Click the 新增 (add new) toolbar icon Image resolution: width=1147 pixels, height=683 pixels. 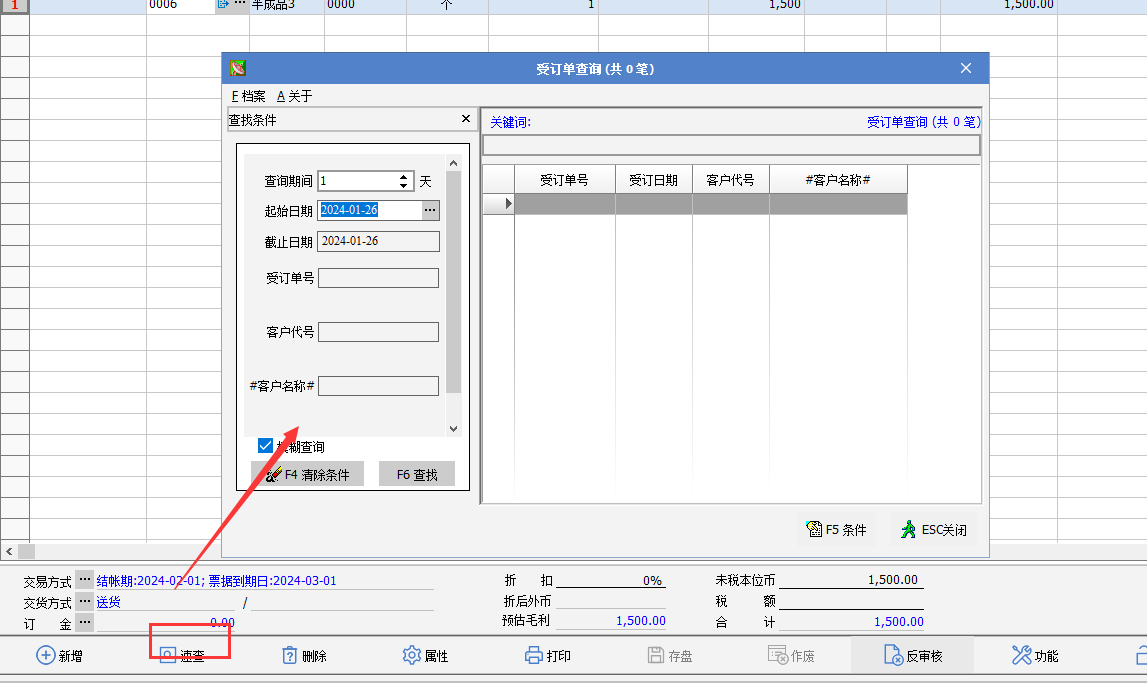point(46,656)
